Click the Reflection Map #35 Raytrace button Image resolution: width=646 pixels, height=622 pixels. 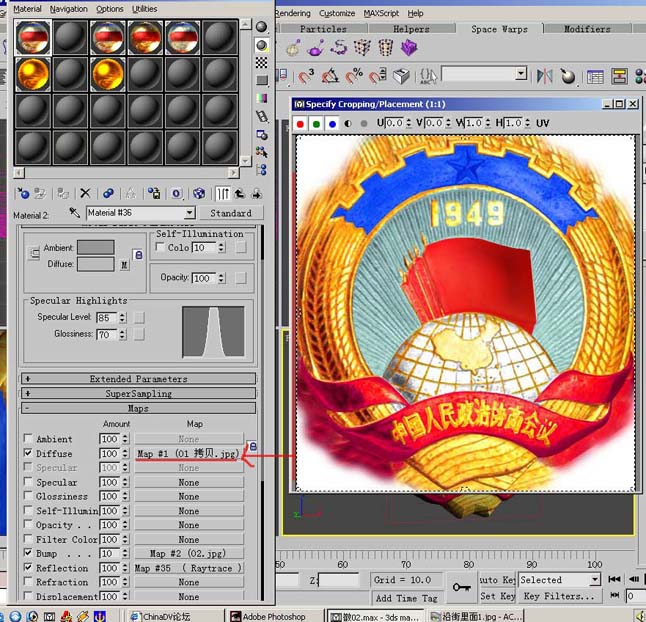click(188, 568)
